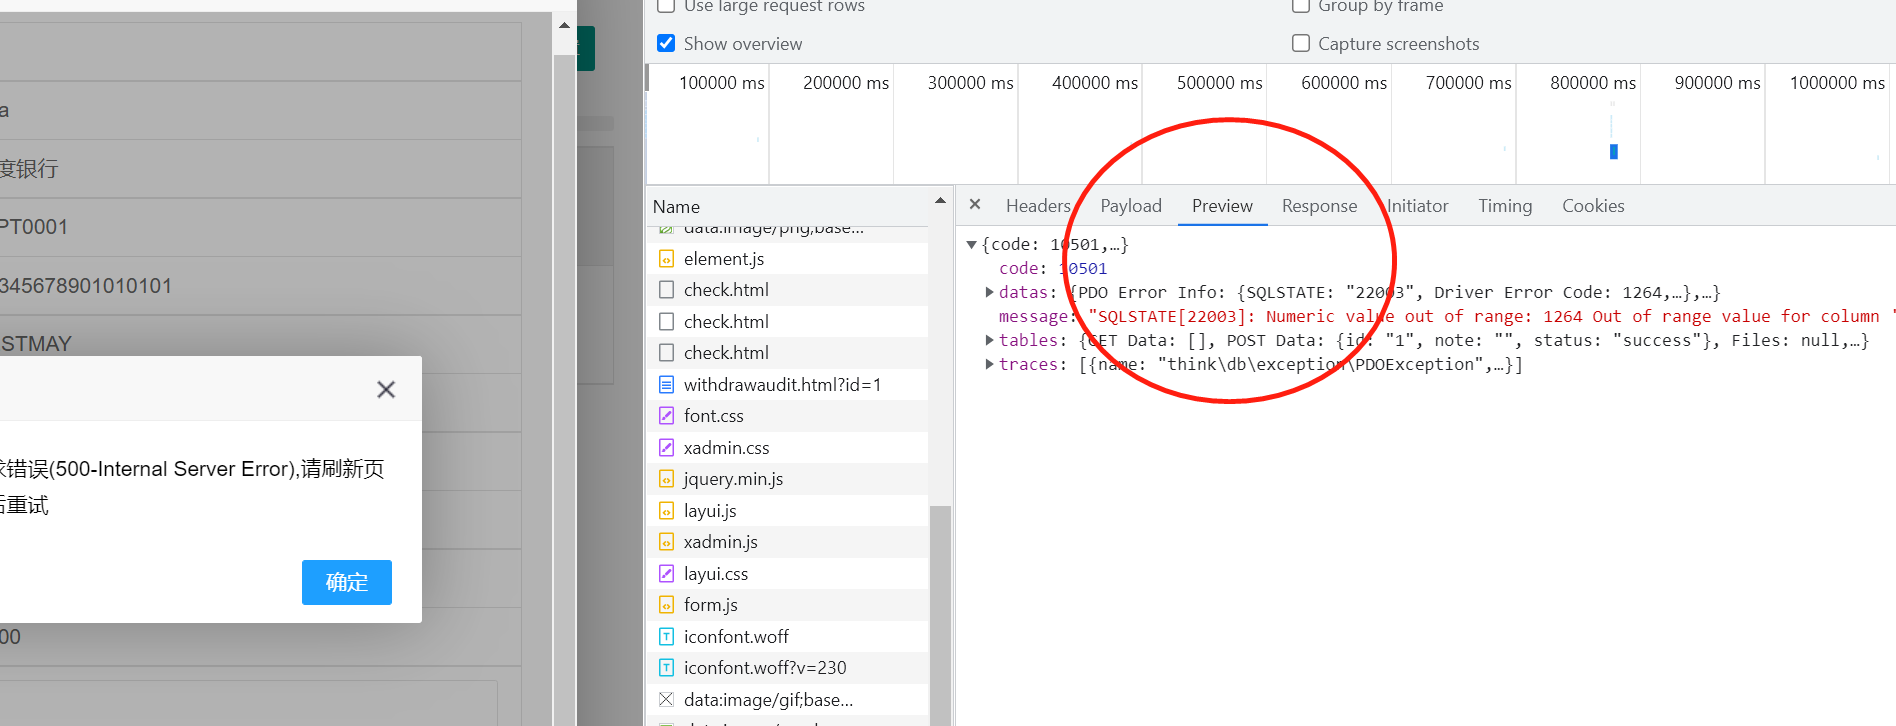
Task: Open the Cookies tab
Action: tap(1593, 206)
